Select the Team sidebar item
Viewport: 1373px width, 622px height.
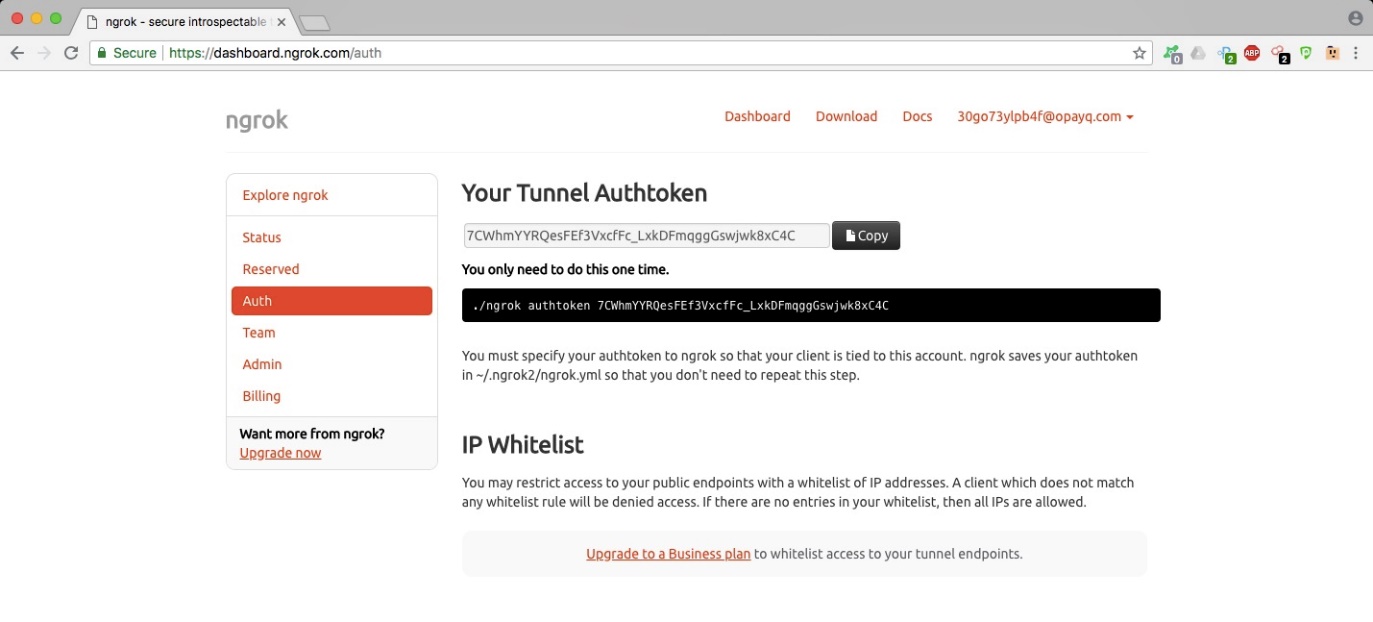[259, 332]
